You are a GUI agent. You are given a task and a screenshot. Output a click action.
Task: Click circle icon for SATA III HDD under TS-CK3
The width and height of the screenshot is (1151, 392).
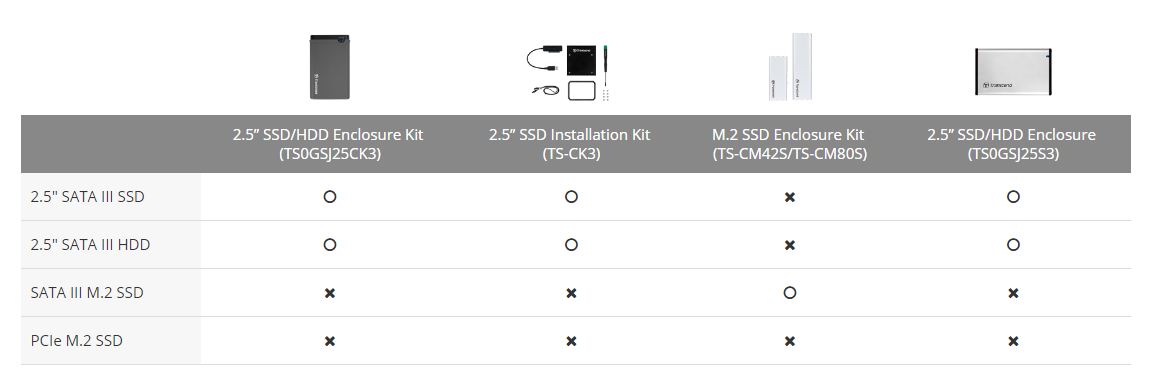point(571,244)
